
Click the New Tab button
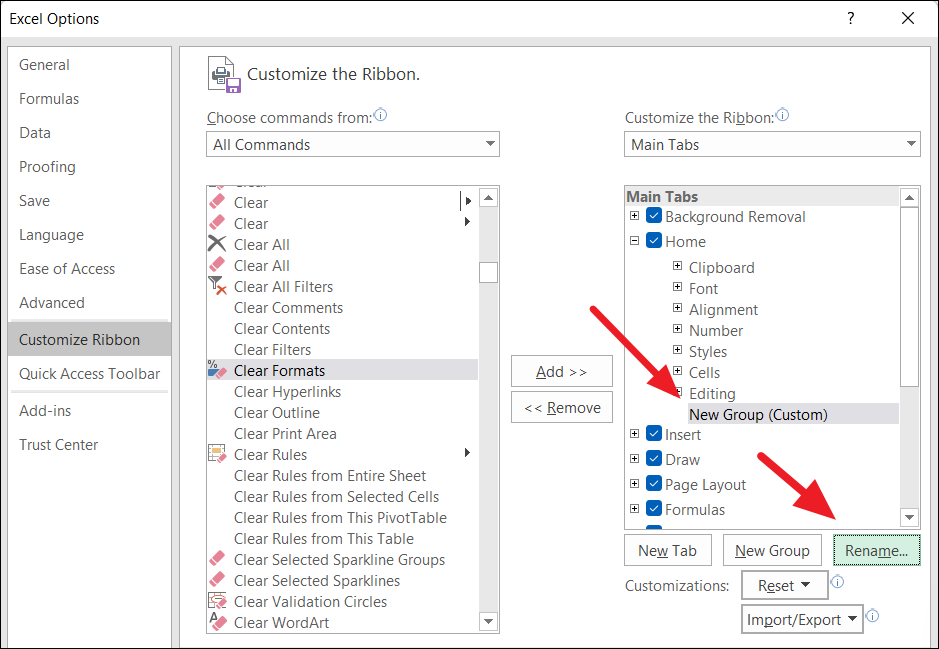668,550
